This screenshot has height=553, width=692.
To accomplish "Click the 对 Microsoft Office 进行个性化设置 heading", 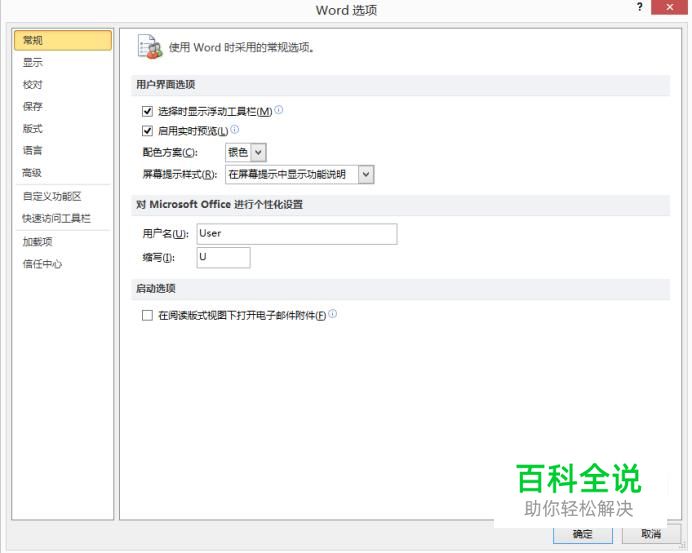I will point(219,205).
